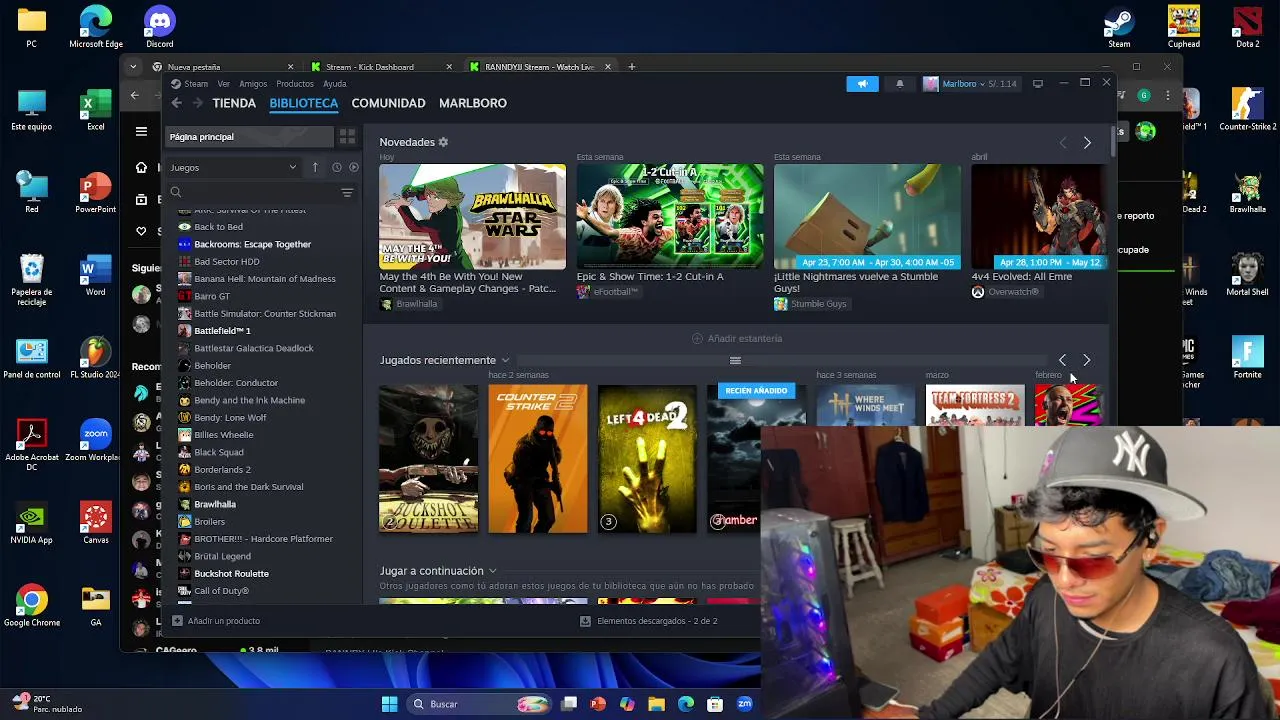1280x720 pixels.
Task: Open Novedades settings gear
Action: (443, 142)
